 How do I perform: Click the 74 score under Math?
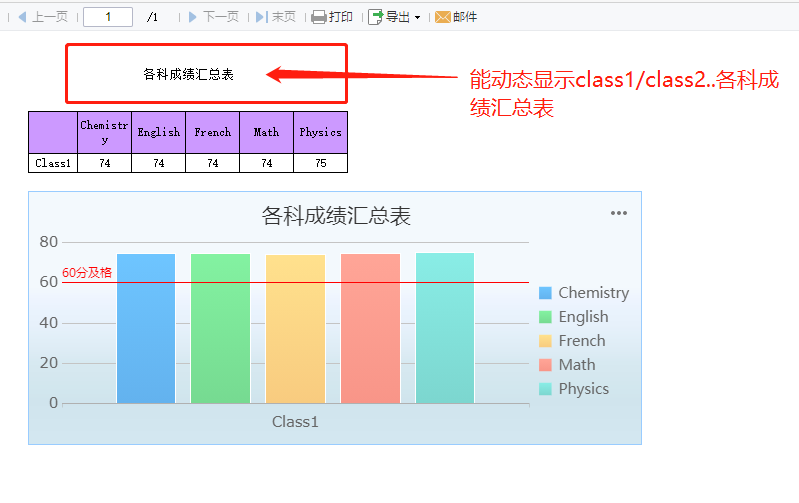(267, 163)
